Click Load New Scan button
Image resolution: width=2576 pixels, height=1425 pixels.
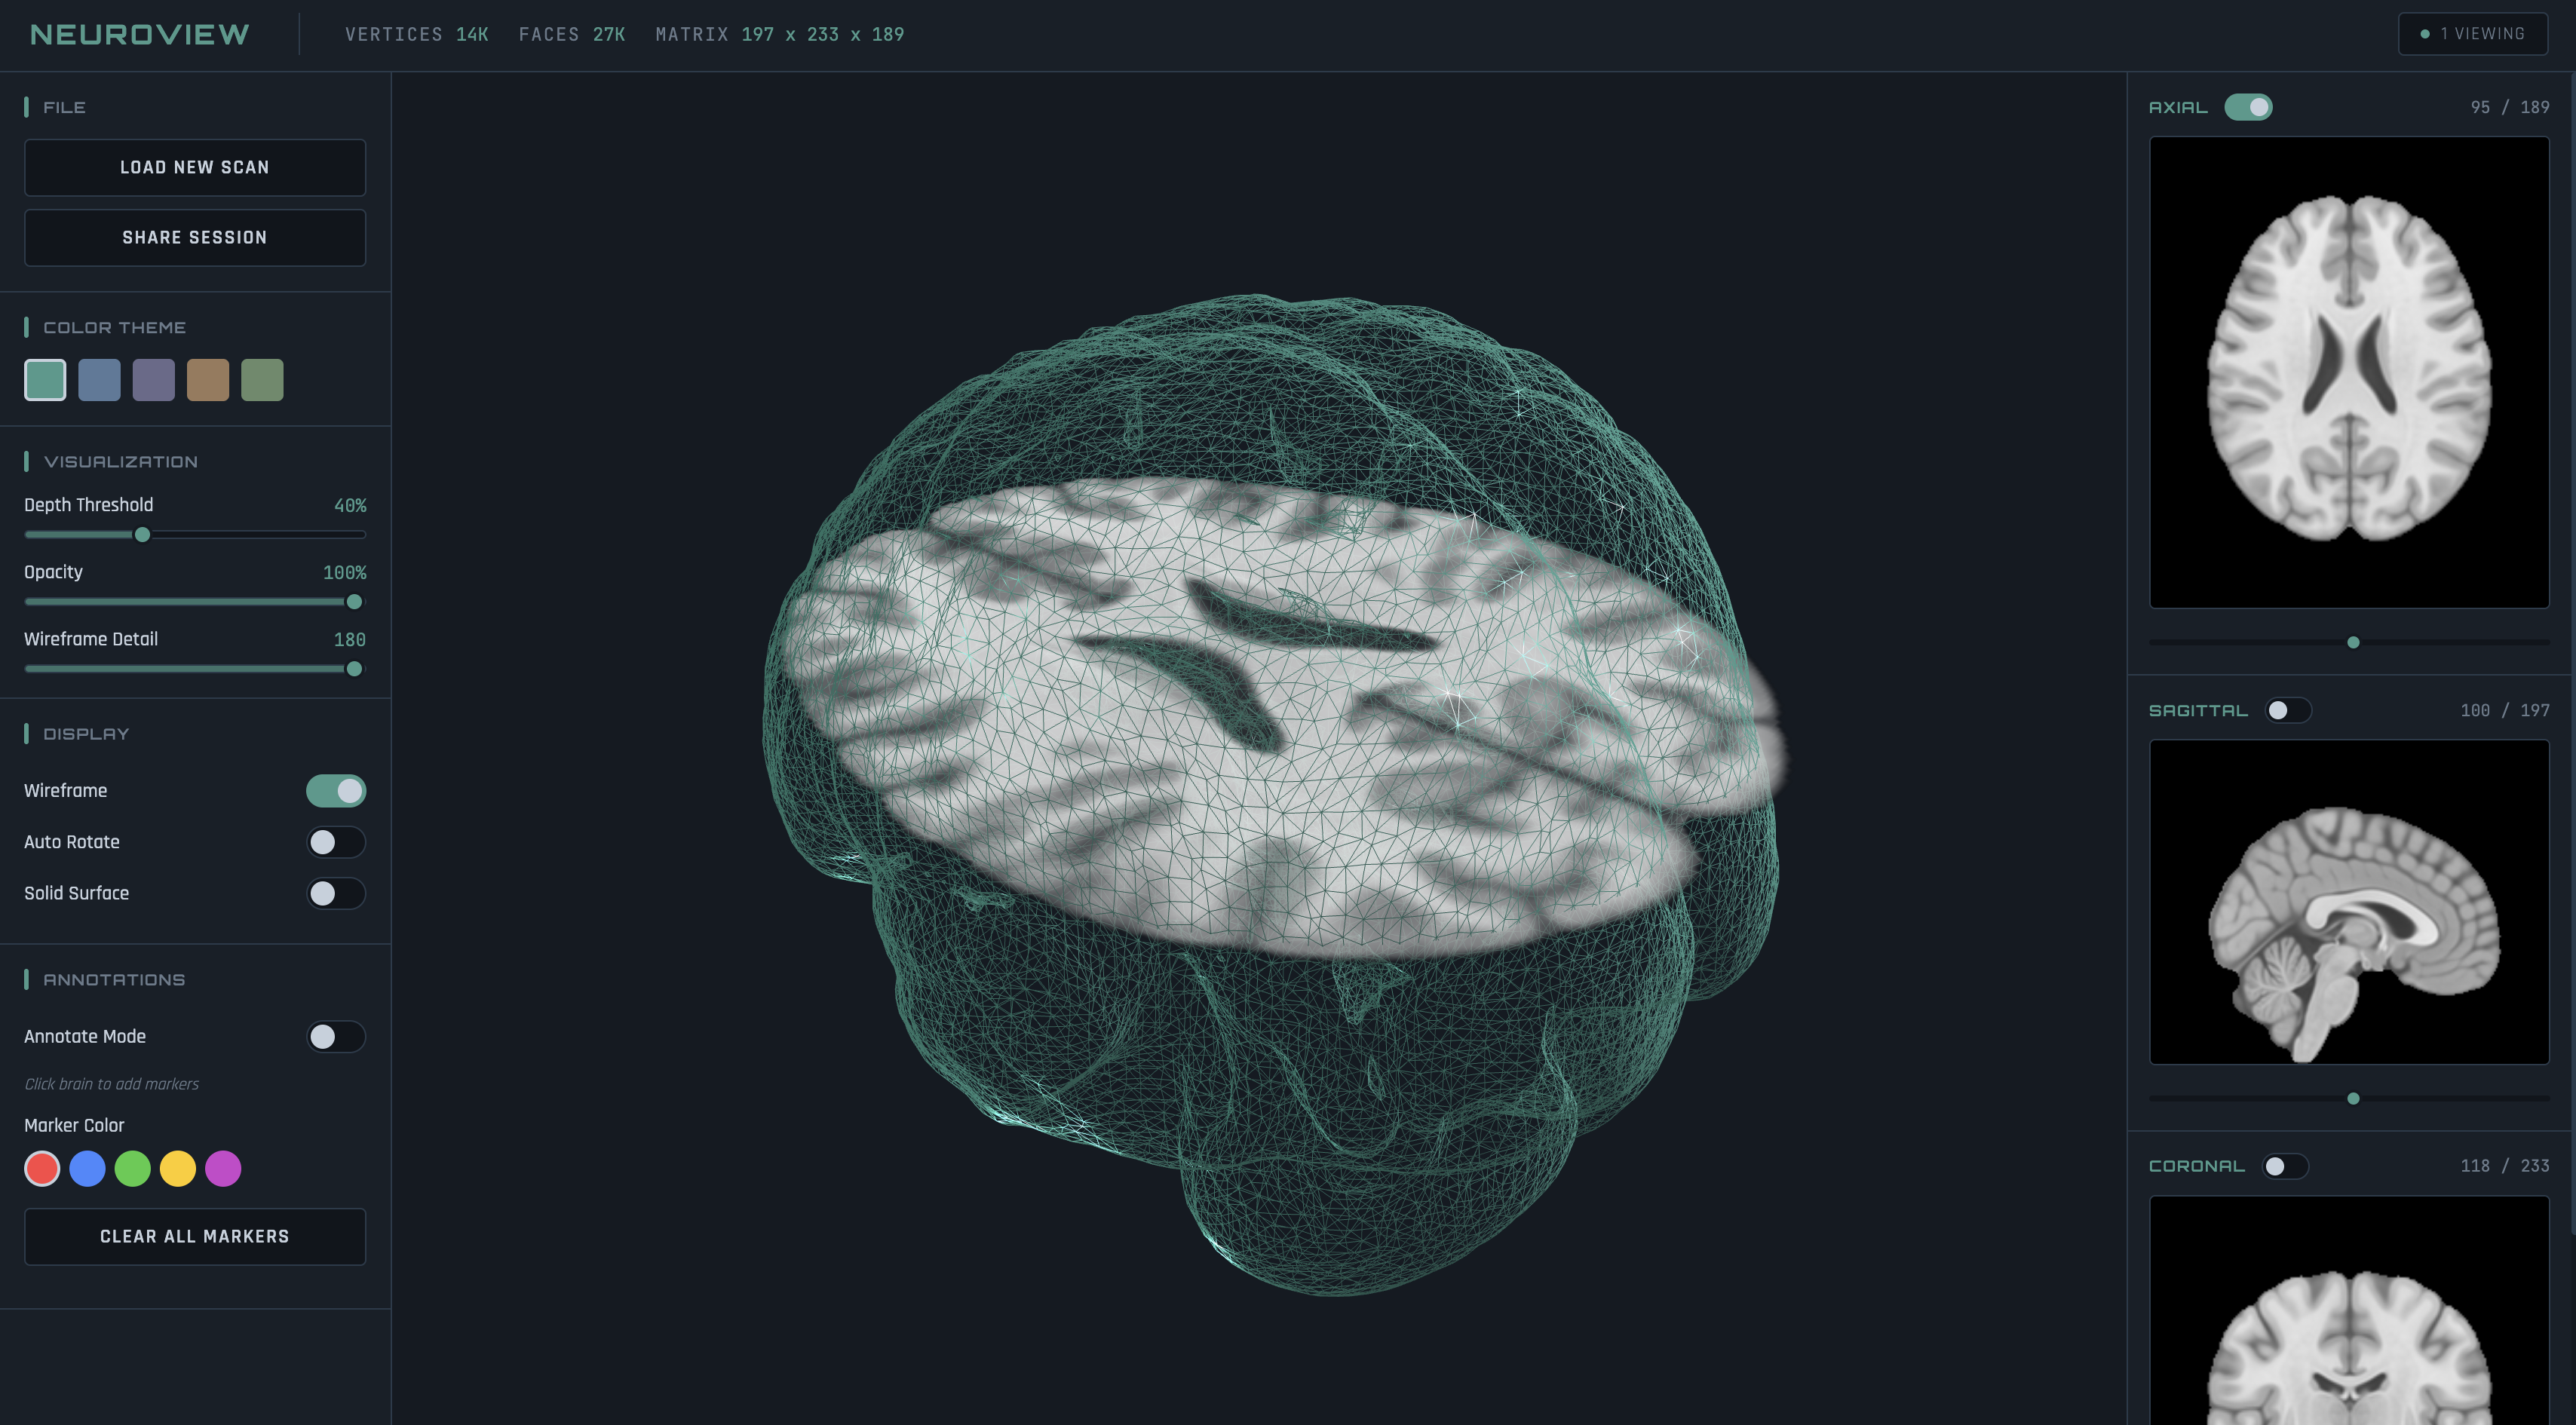pos(195,167)
